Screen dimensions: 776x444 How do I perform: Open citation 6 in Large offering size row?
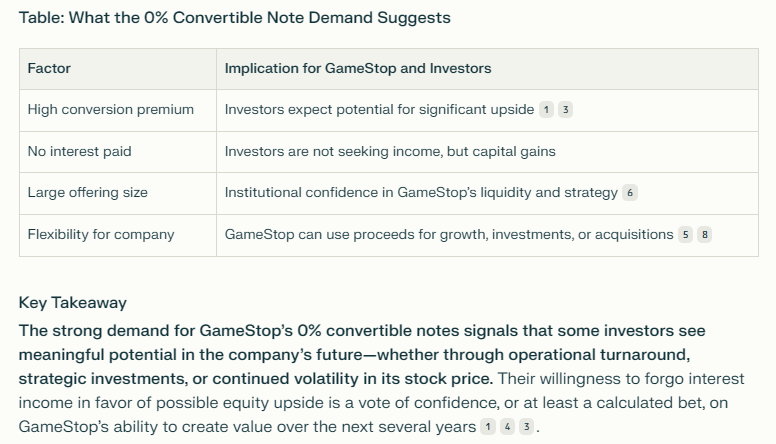pyautogui.click(x=630, y=193)
